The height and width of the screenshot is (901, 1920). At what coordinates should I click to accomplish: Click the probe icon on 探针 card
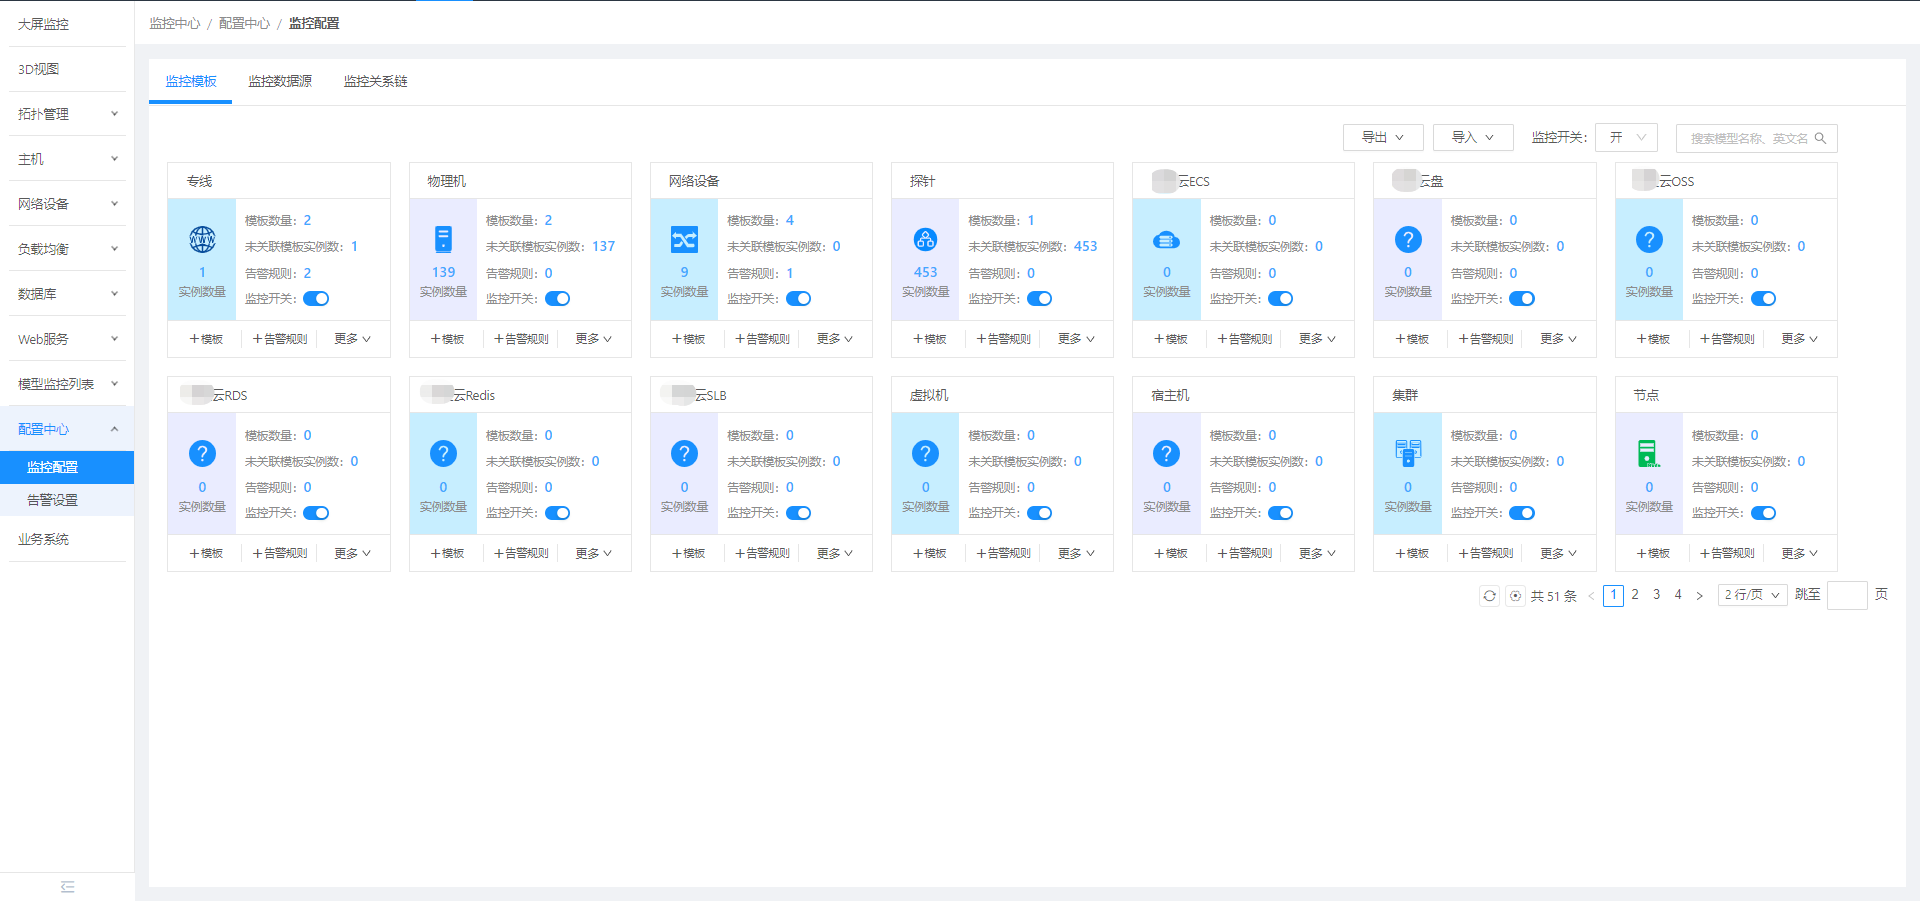click(x=925, y=239)
